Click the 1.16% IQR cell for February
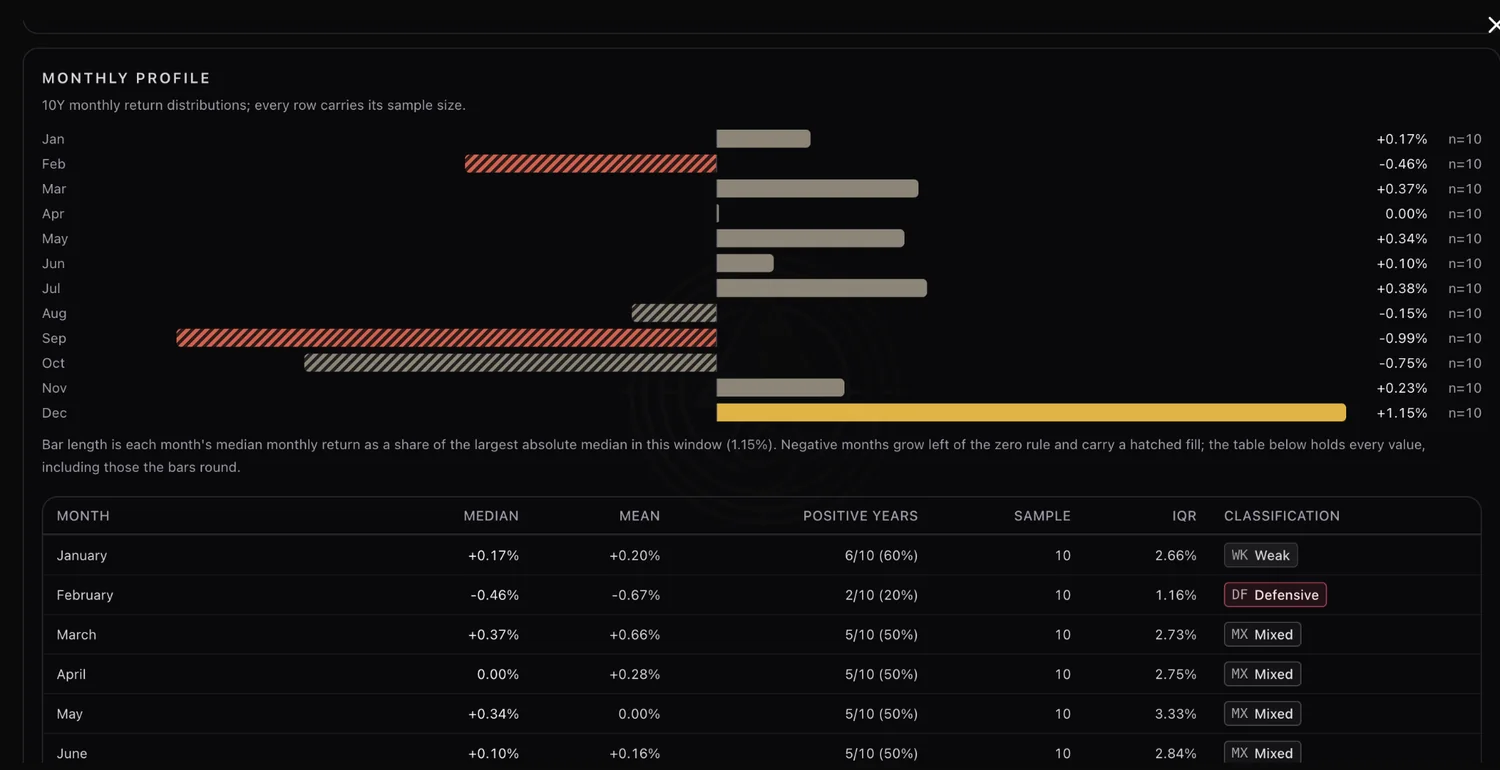The image size is (1500, 770). 1176,595
